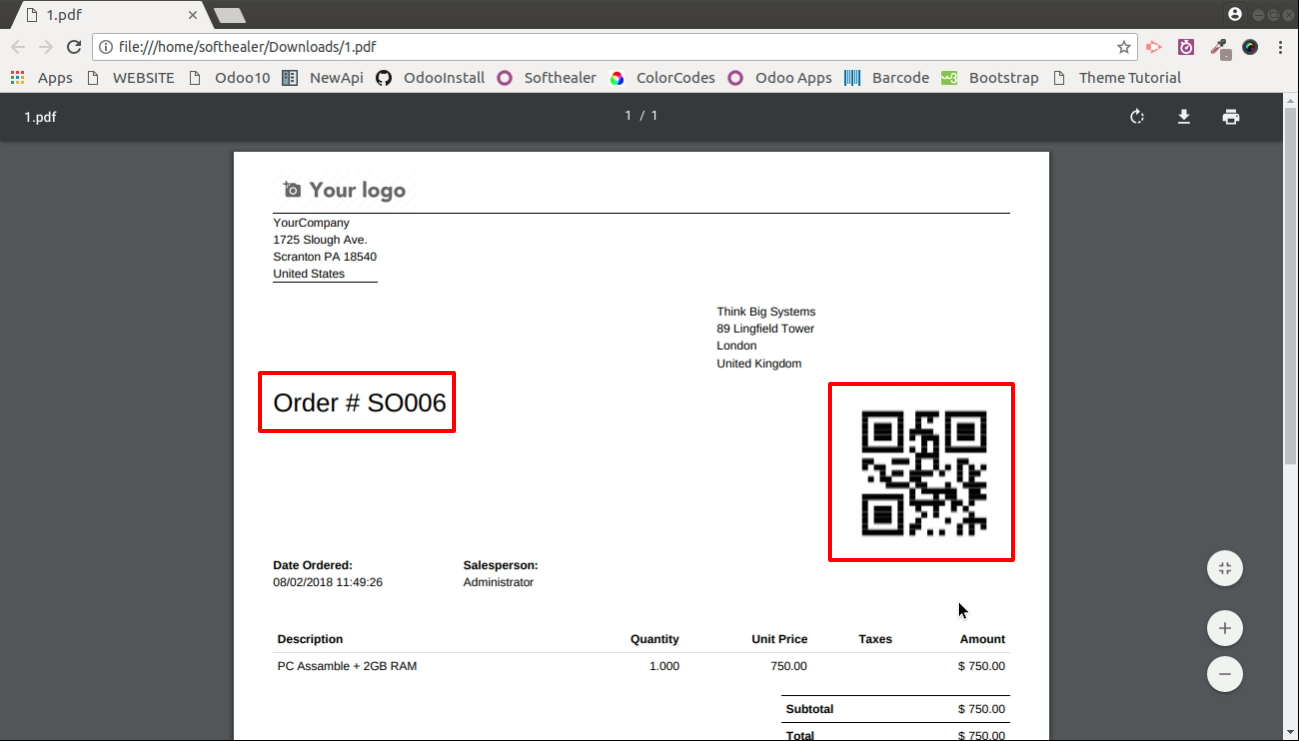Go forward in browser history
Image resolution: width=1299 pixels, height=741 pixels.
[46, 47]
